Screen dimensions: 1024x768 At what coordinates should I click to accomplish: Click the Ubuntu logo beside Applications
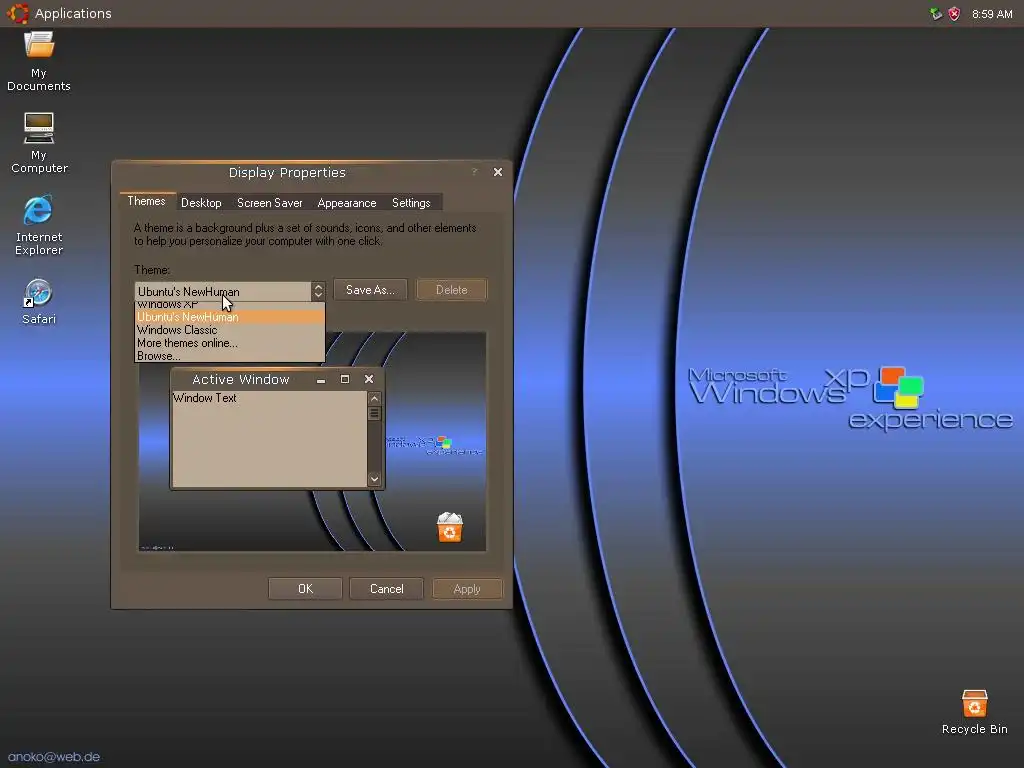(x=18, y=13)
